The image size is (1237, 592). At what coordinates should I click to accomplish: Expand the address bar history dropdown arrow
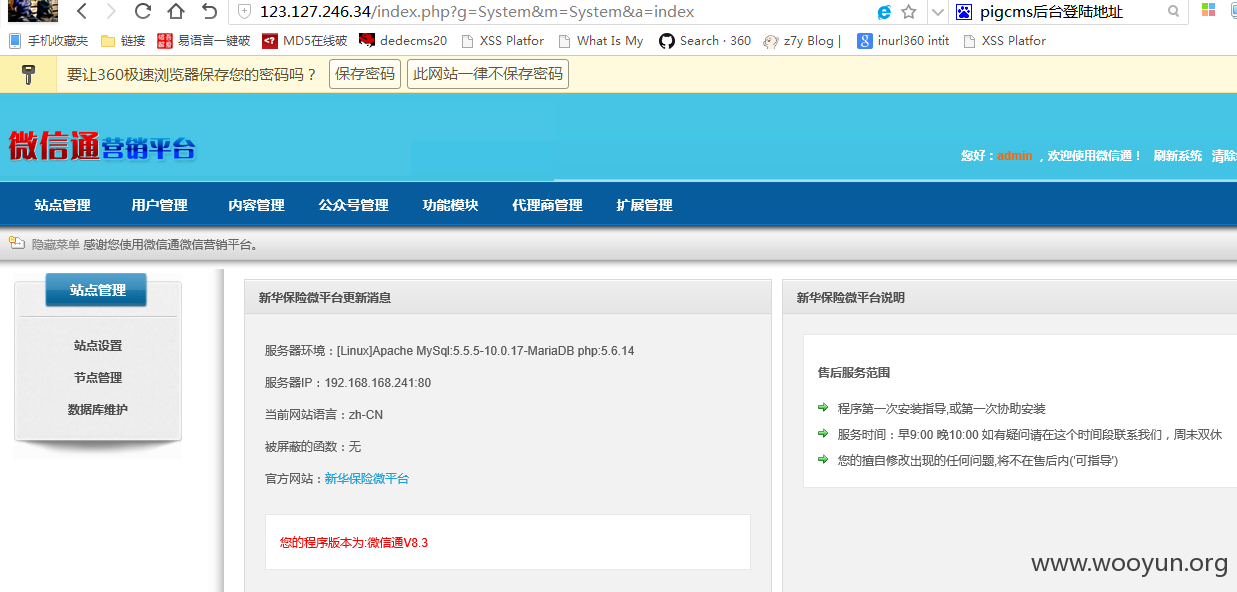point(937,12)
